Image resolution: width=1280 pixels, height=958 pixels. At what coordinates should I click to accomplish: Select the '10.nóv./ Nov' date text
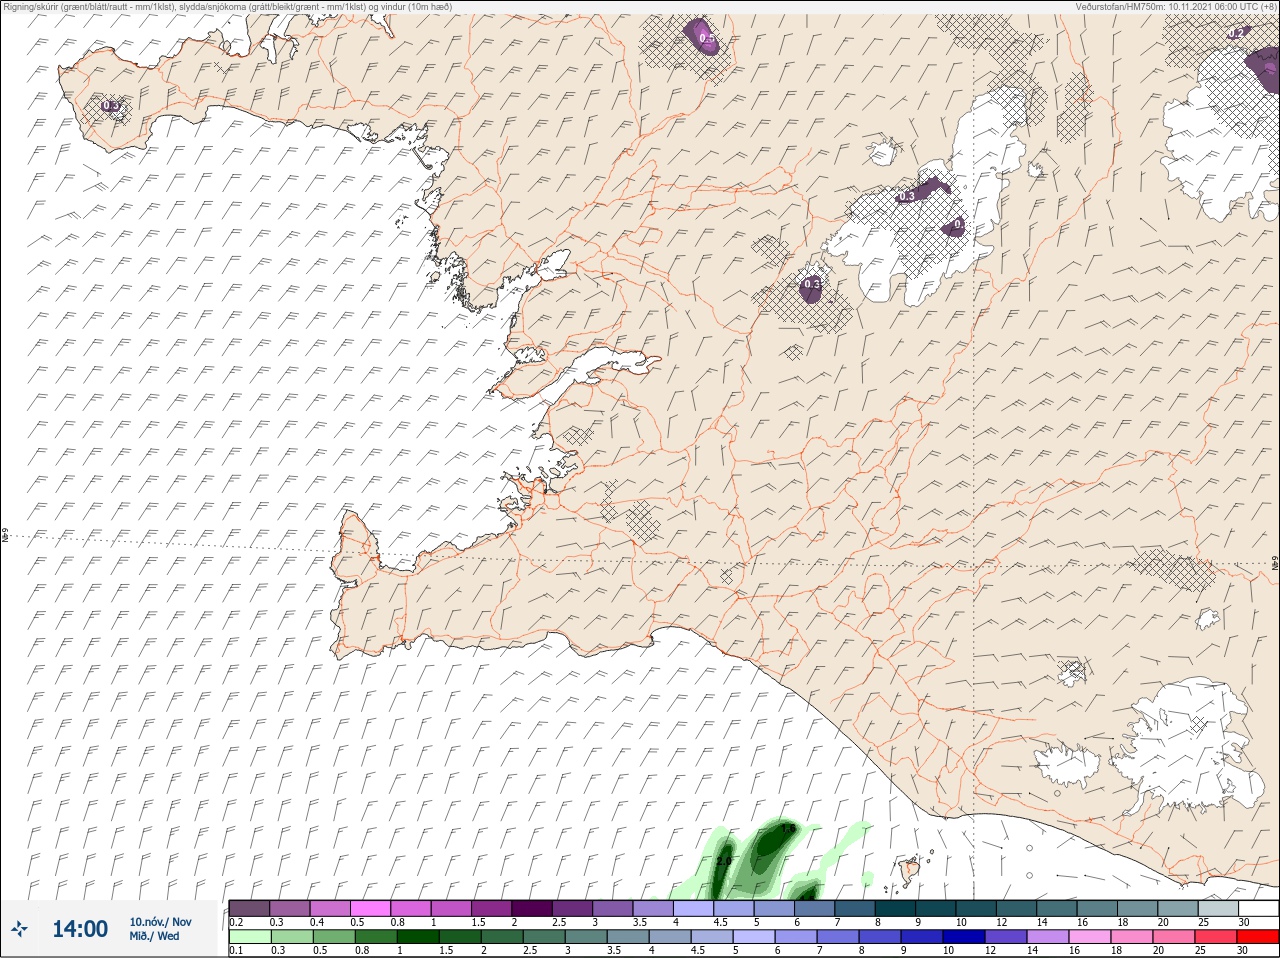[x=160, y=922]
